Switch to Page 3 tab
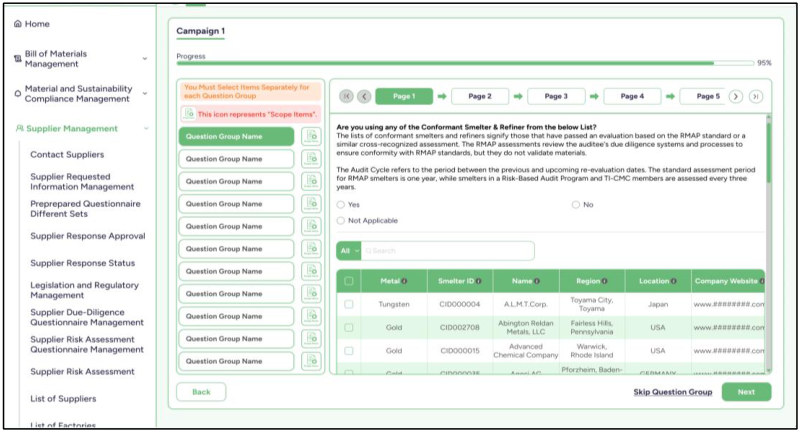This screenshot has width=801, height=433. [x=556, y=96]
